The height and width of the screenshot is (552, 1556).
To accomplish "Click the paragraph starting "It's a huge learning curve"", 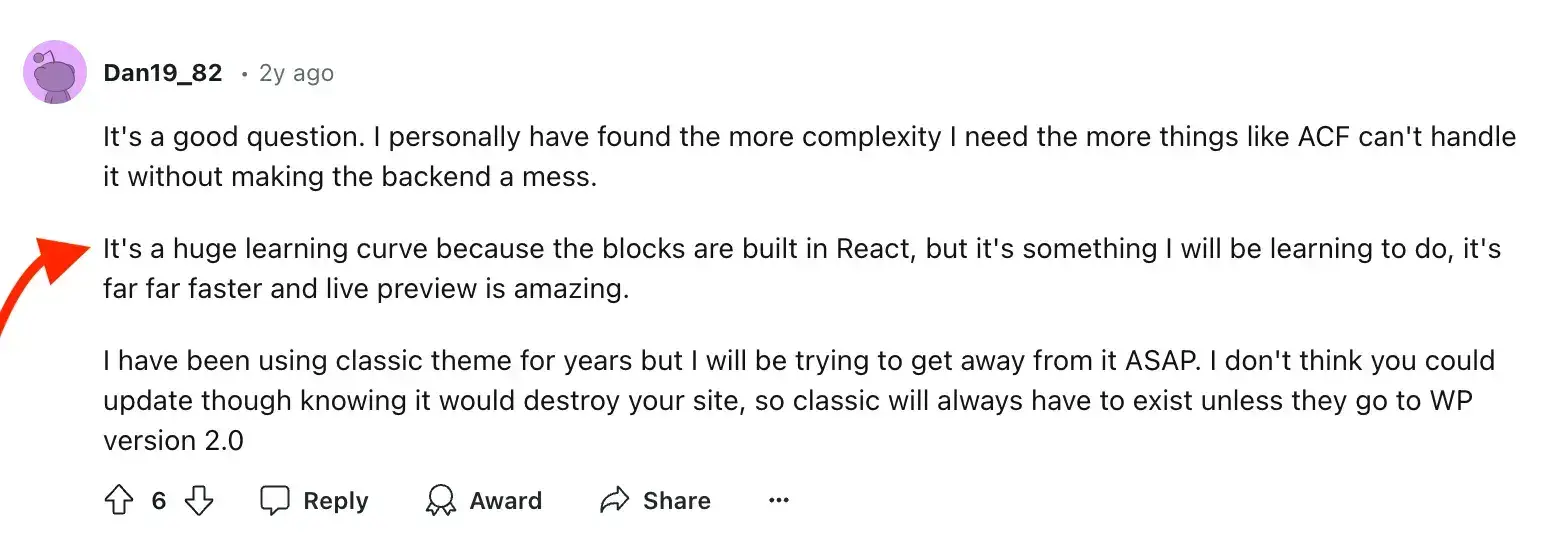I will point(802,270).
